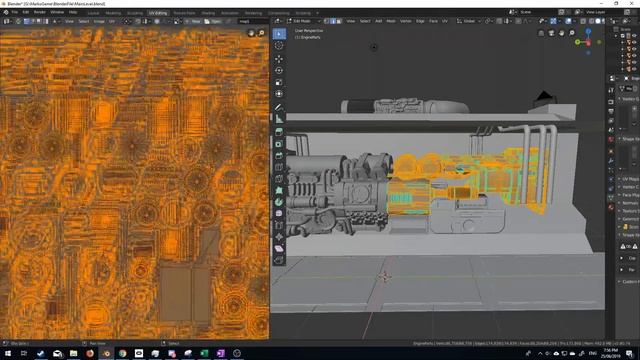
Task: Select the Measure ruler tool
Action: tap(279, 119)
